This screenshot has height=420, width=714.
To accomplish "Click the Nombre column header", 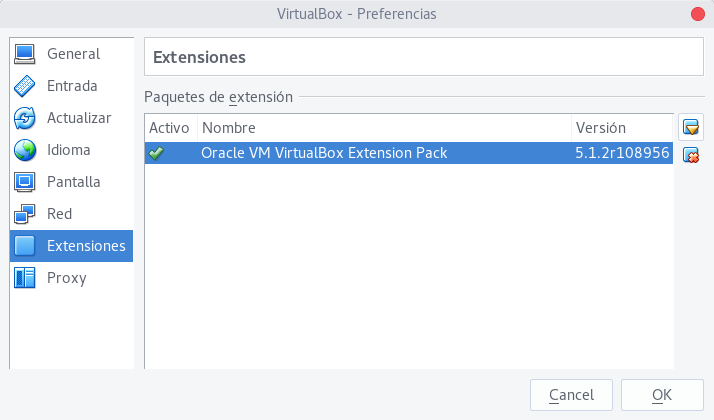I will [228, 128].
